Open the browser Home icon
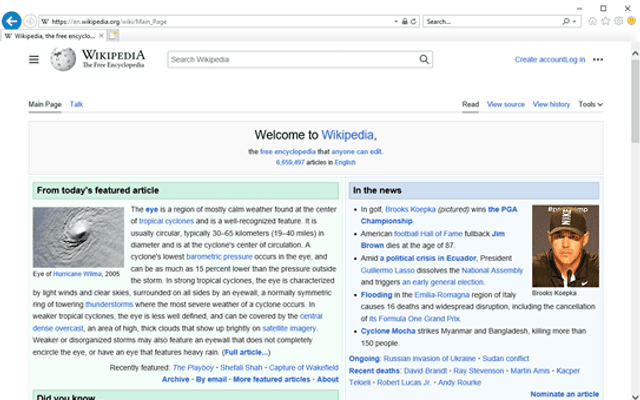The width and height of the screenshot is (640, 400). pyautogui.click(x=593, y=21)
